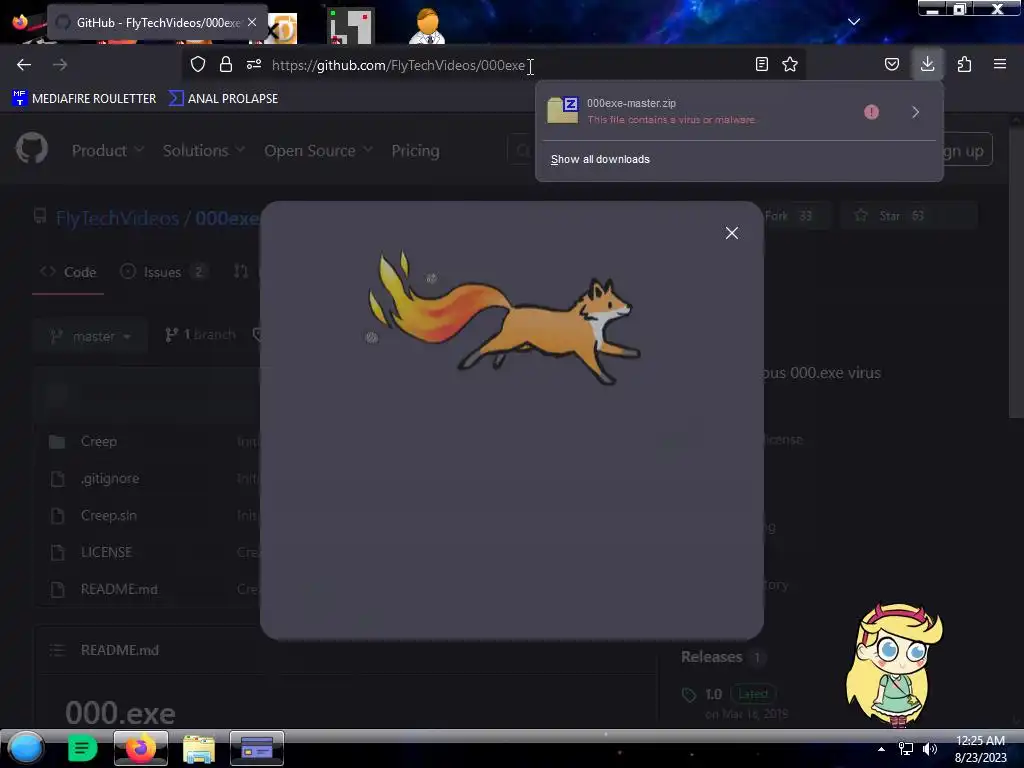Open the Creep.sln file
This screenshot has width=1024, height=768.
(x=108, y=515)
